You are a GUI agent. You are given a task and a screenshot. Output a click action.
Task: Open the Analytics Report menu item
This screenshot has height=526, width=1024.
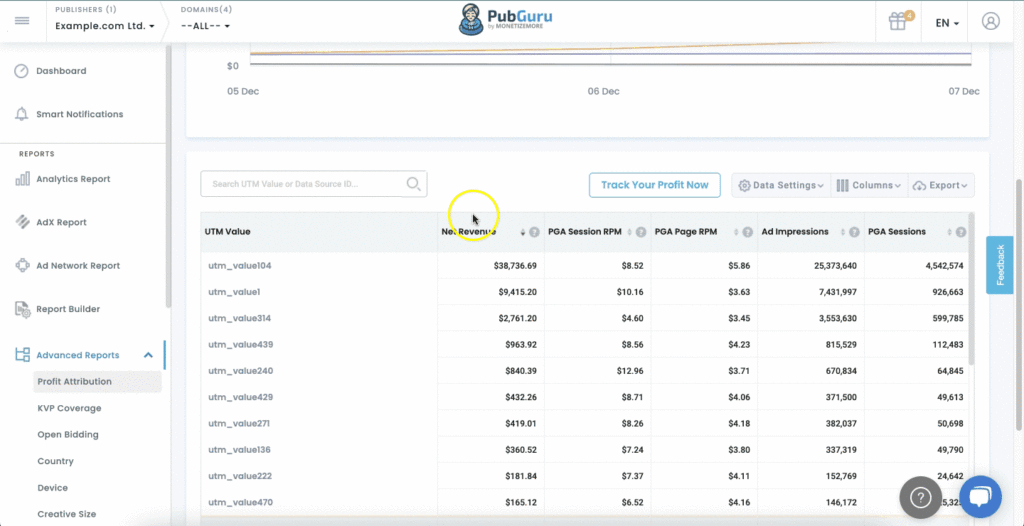[x=73, y=179]
